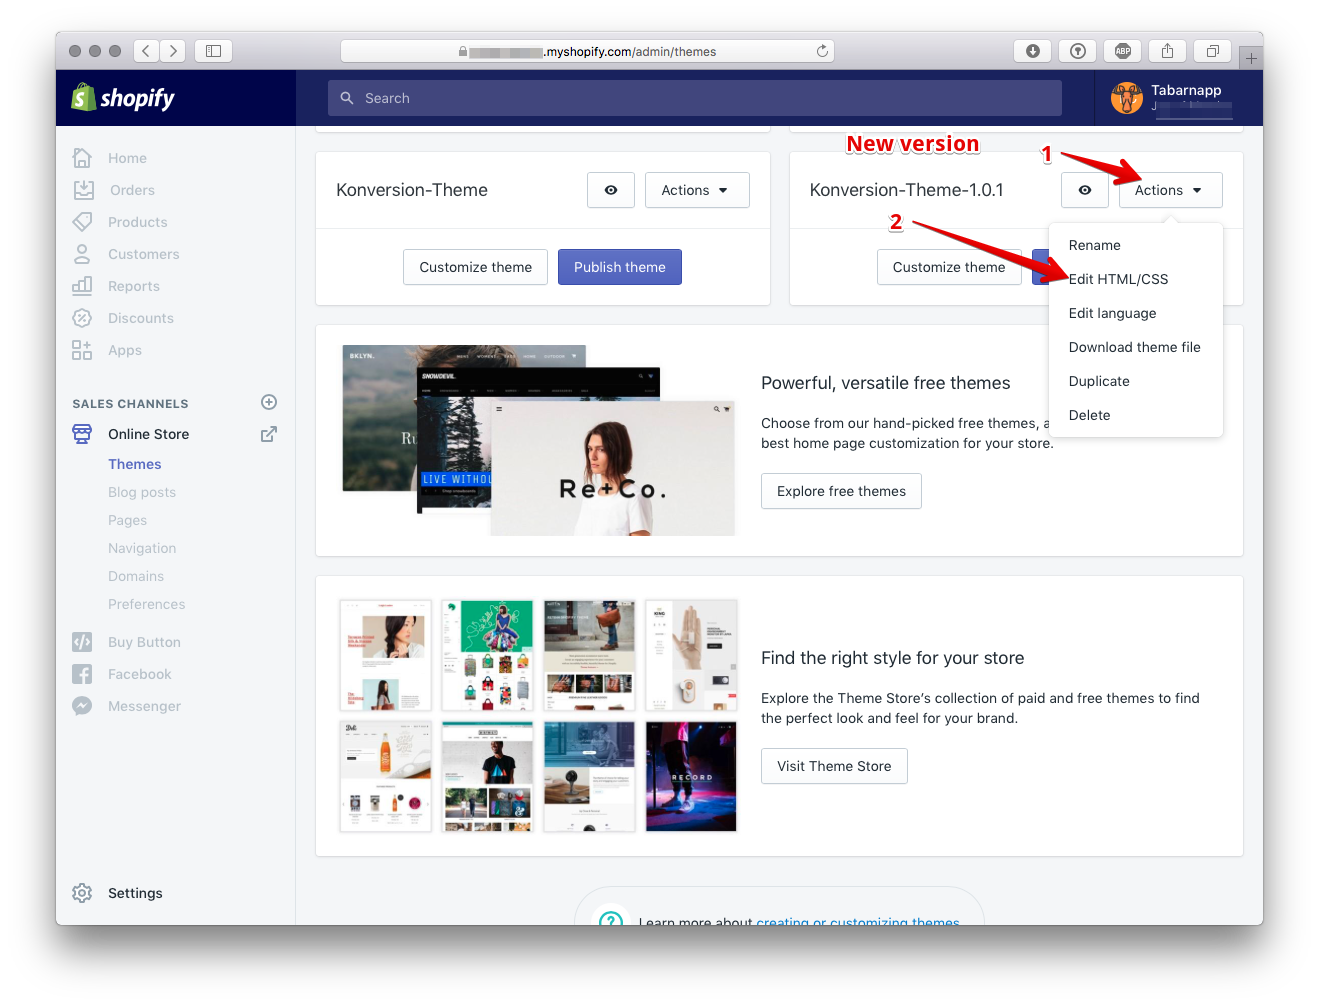Open the Products section
Image resolution: width=1319 pixels, height=1005 pixels.
pos(137,222)
